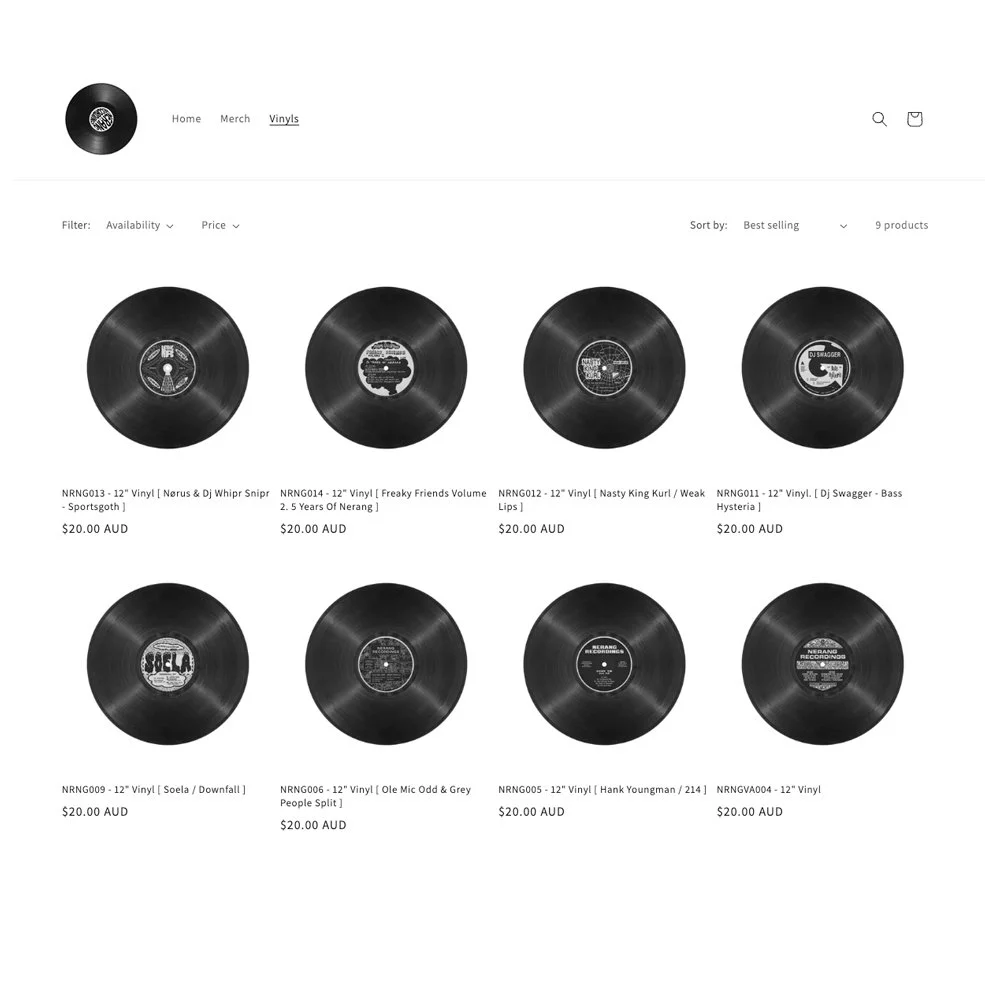Image resolution: width=985 pixels, height=985 pixels.
Task: Expand the Price filter dropdown
Action: [220, 225]
